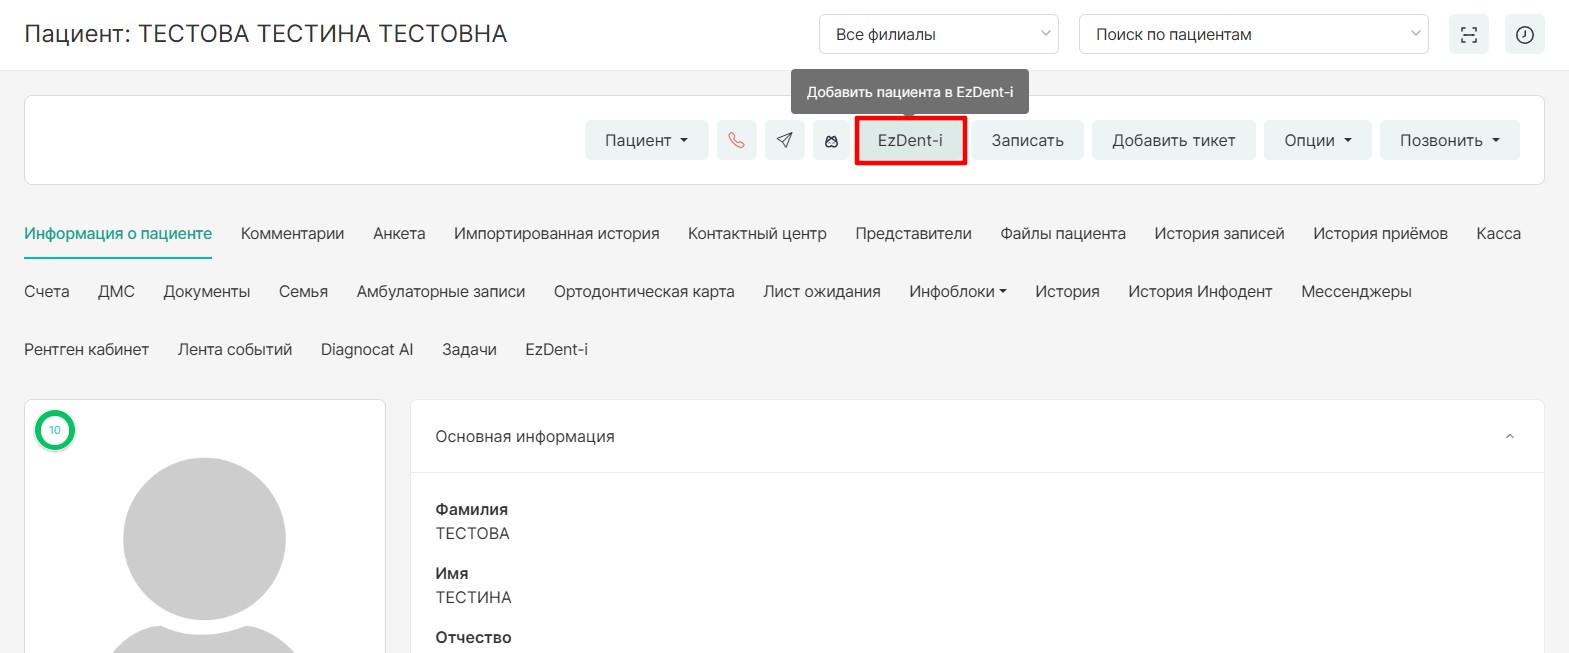Screen dimensions: 1569x653
Task: Open the История приёмов tab
Action: coord(1380,233)
